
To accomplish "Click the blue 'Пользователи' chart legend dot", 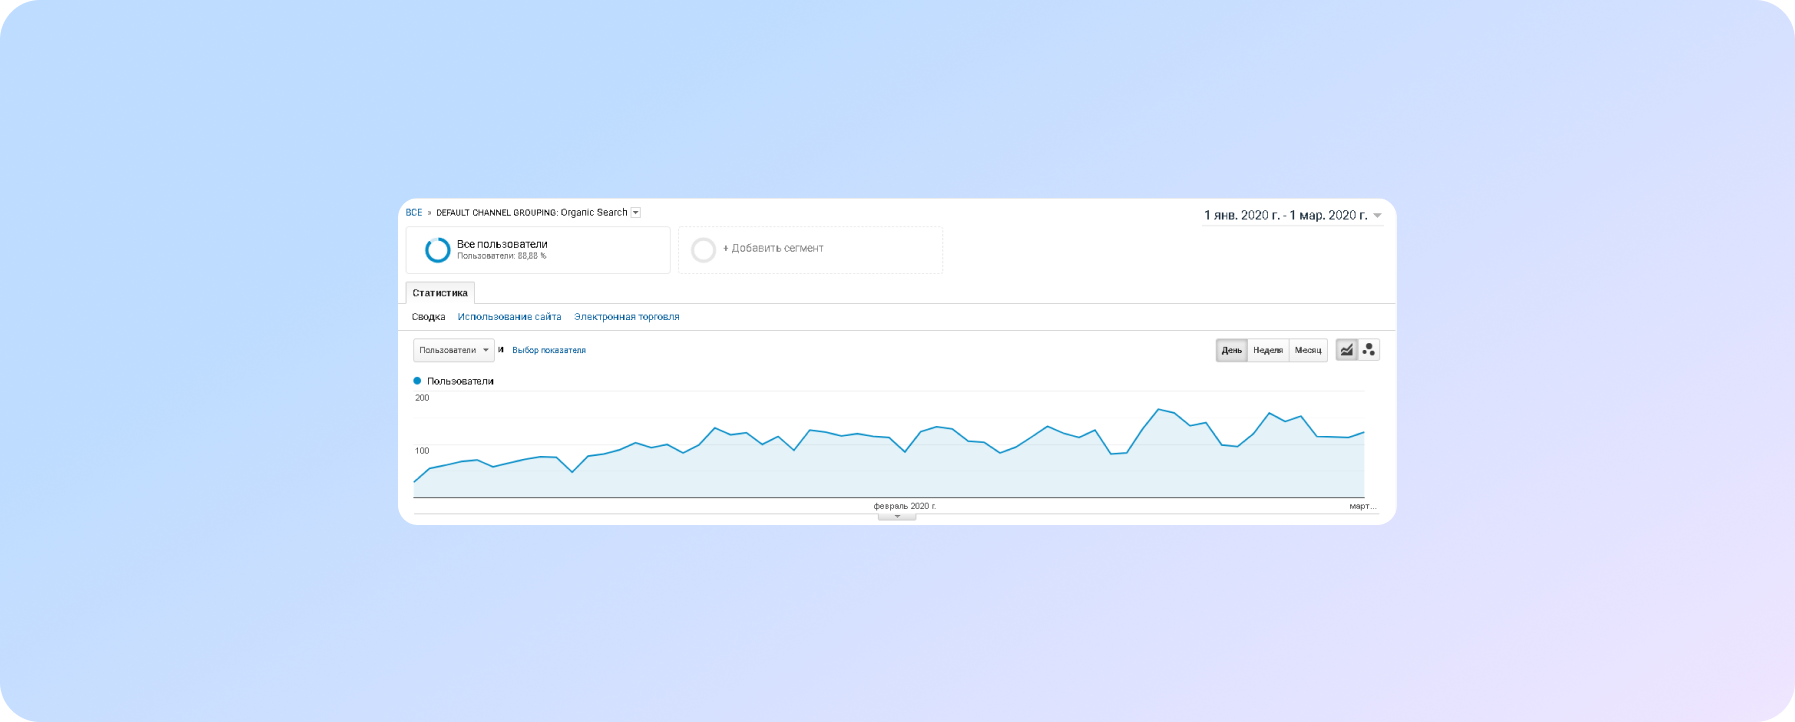I will (417, 381).
